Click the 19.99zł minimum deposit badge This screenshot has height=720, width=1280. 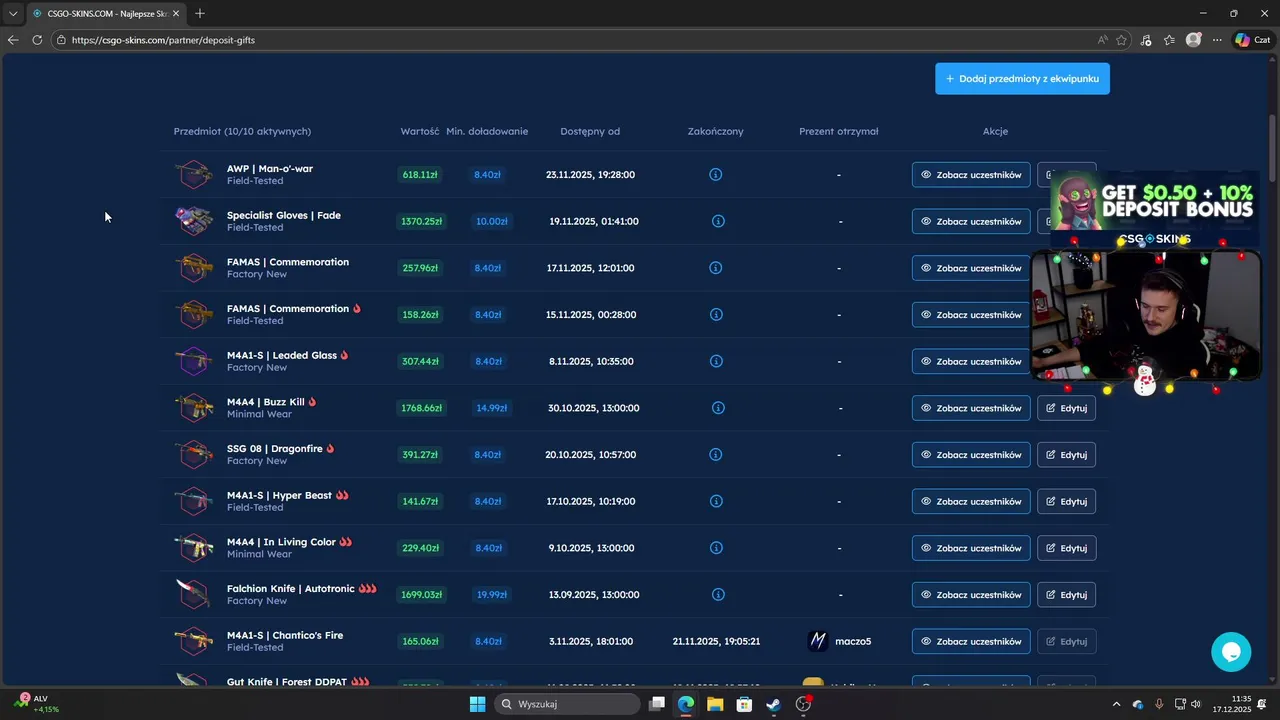click(x=491, y=594)
